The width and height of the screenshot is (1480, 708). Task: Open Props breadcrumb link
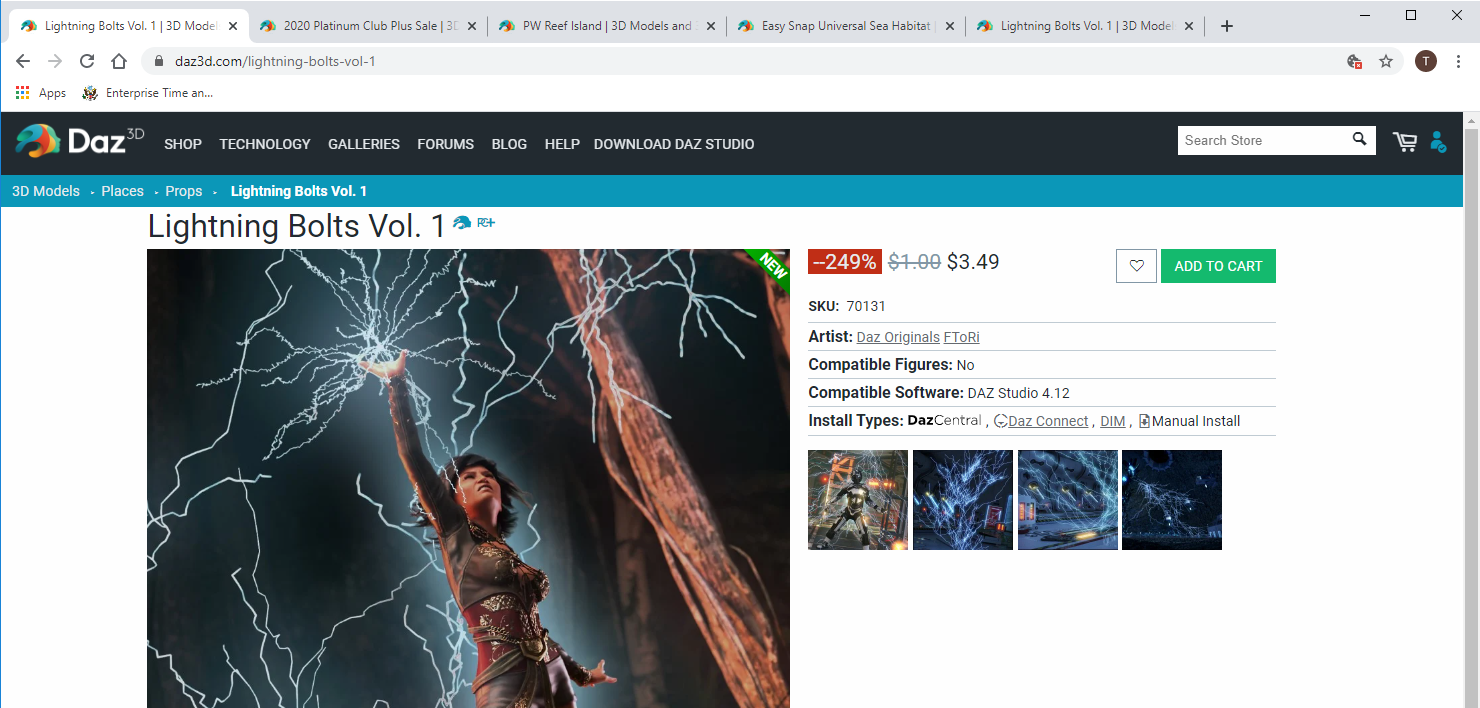click(x=184, y=191)
